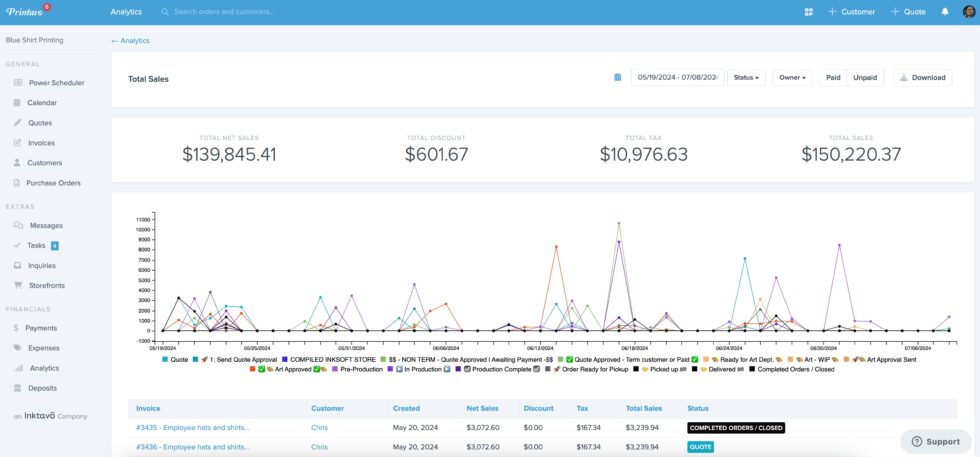
Task: Expand the Owner dropdown filter
Action: point(792,77)
